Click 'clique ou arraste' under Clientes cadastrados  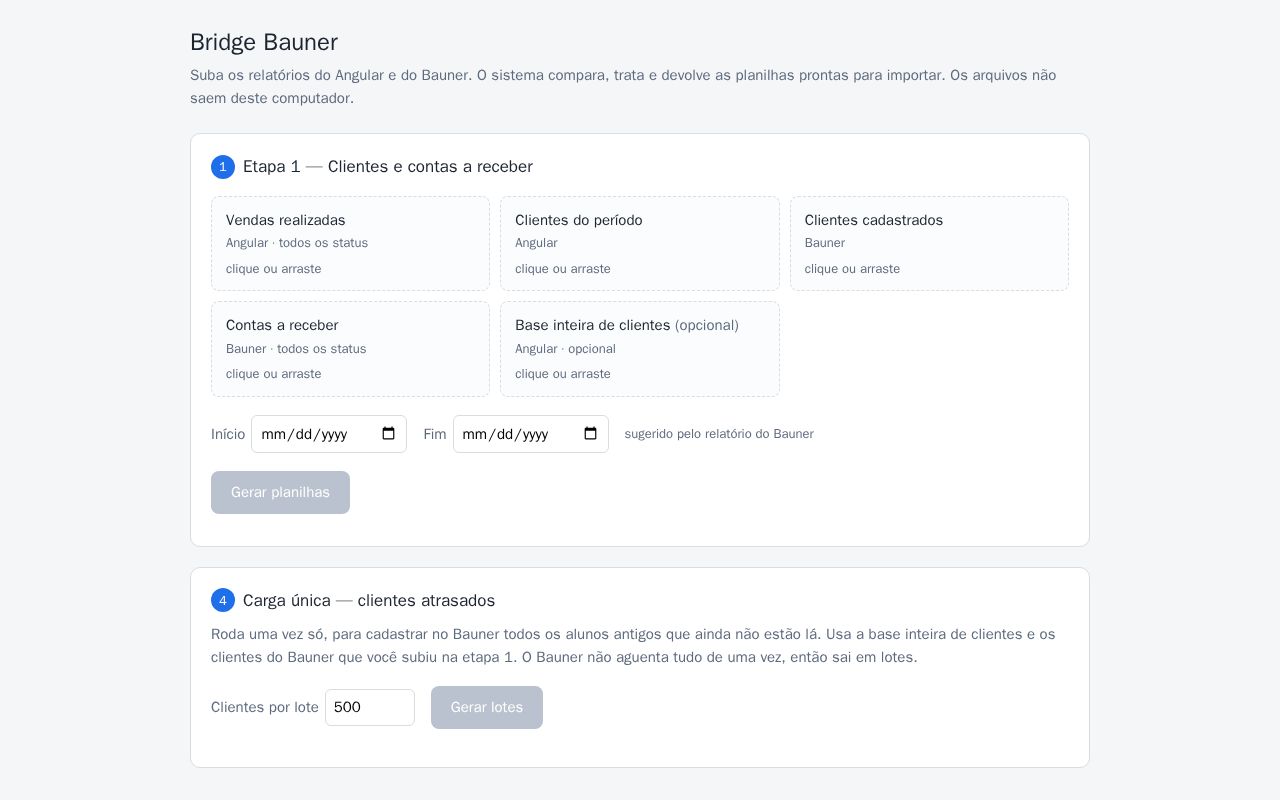[852, 269]
